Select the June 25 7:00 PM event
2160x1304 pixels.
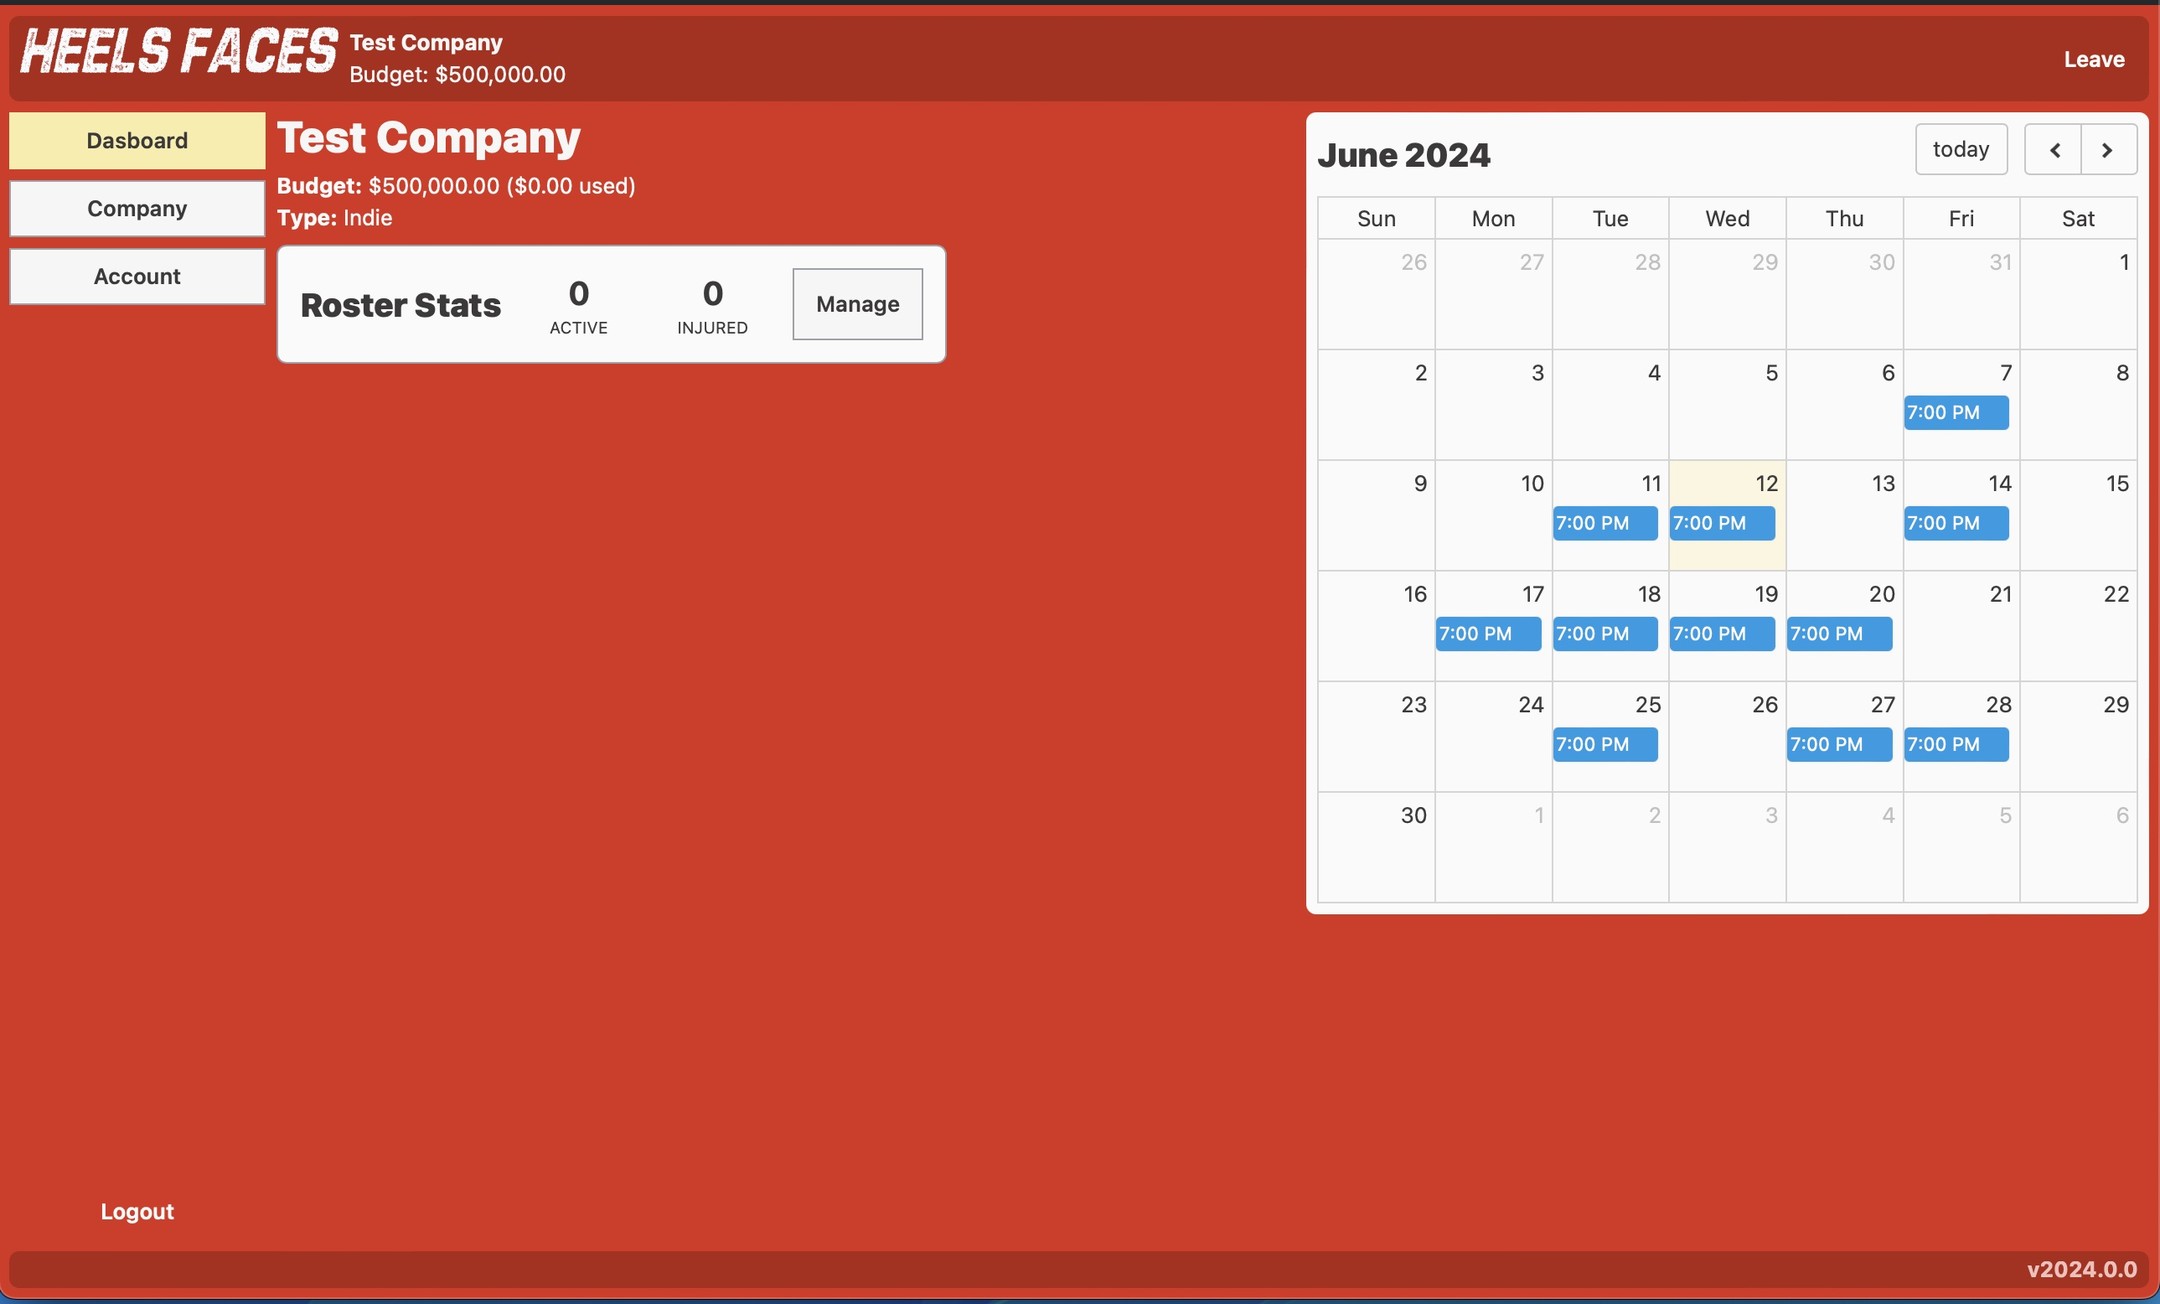1605,744
